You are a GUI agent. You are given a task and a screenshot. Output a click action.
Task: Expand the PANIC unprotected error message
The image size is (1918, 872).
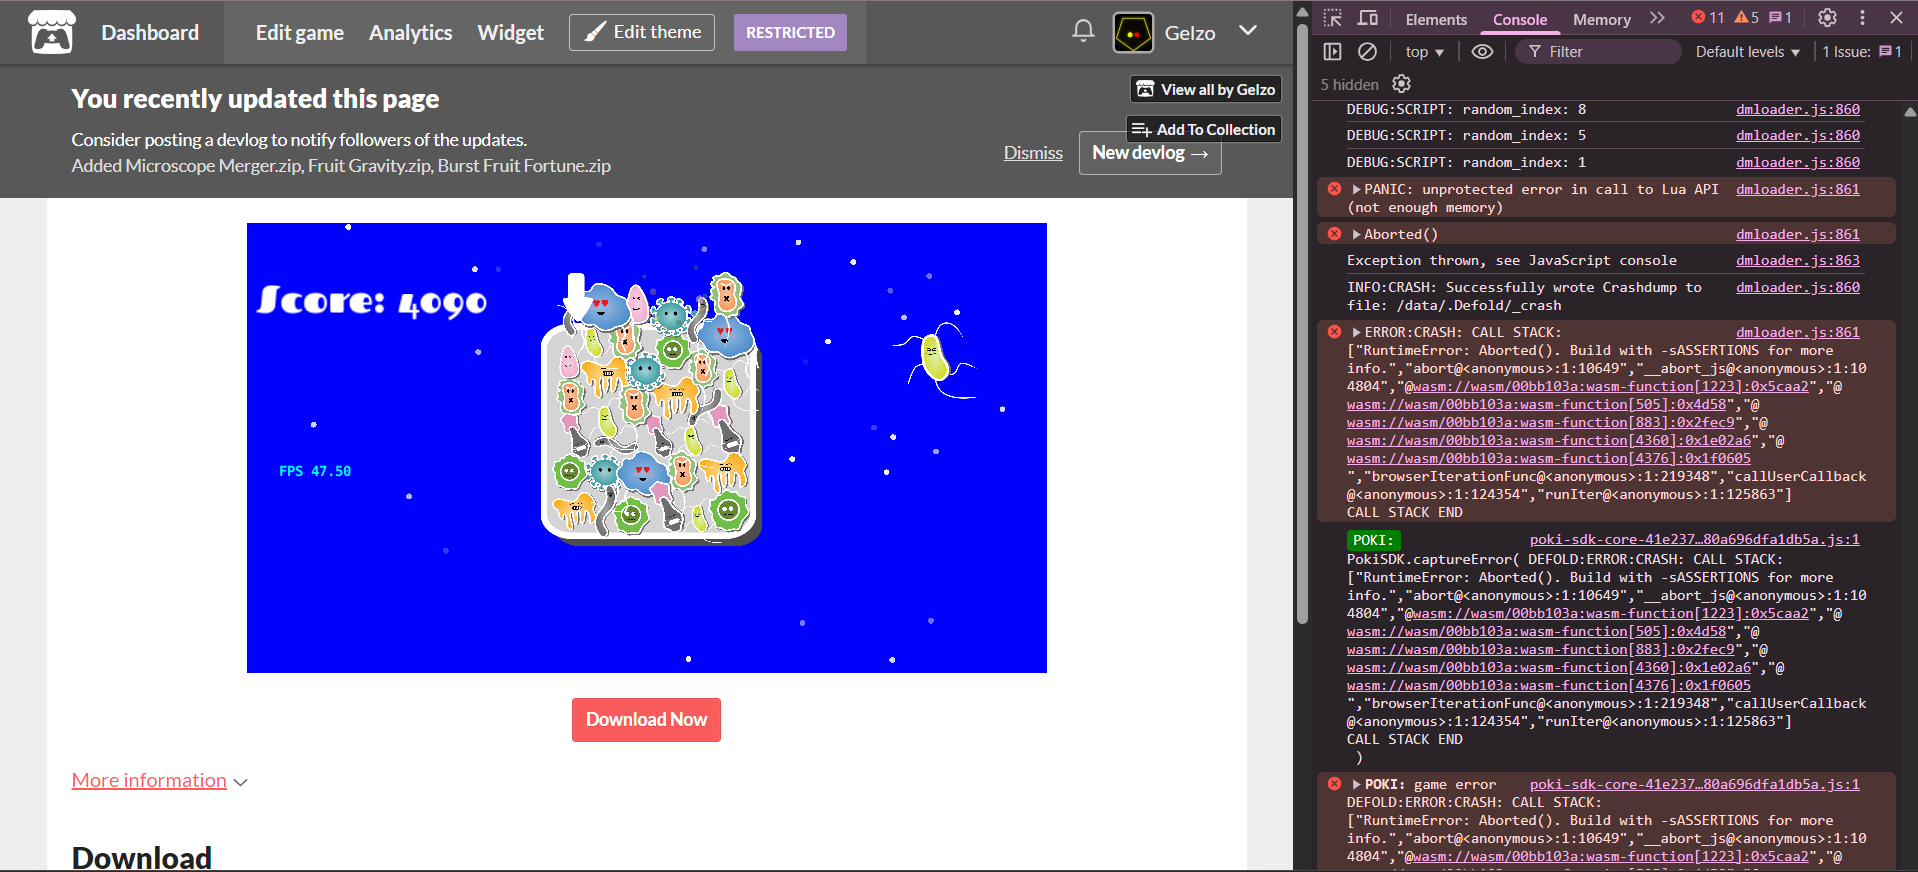(x=1356, y=189)
